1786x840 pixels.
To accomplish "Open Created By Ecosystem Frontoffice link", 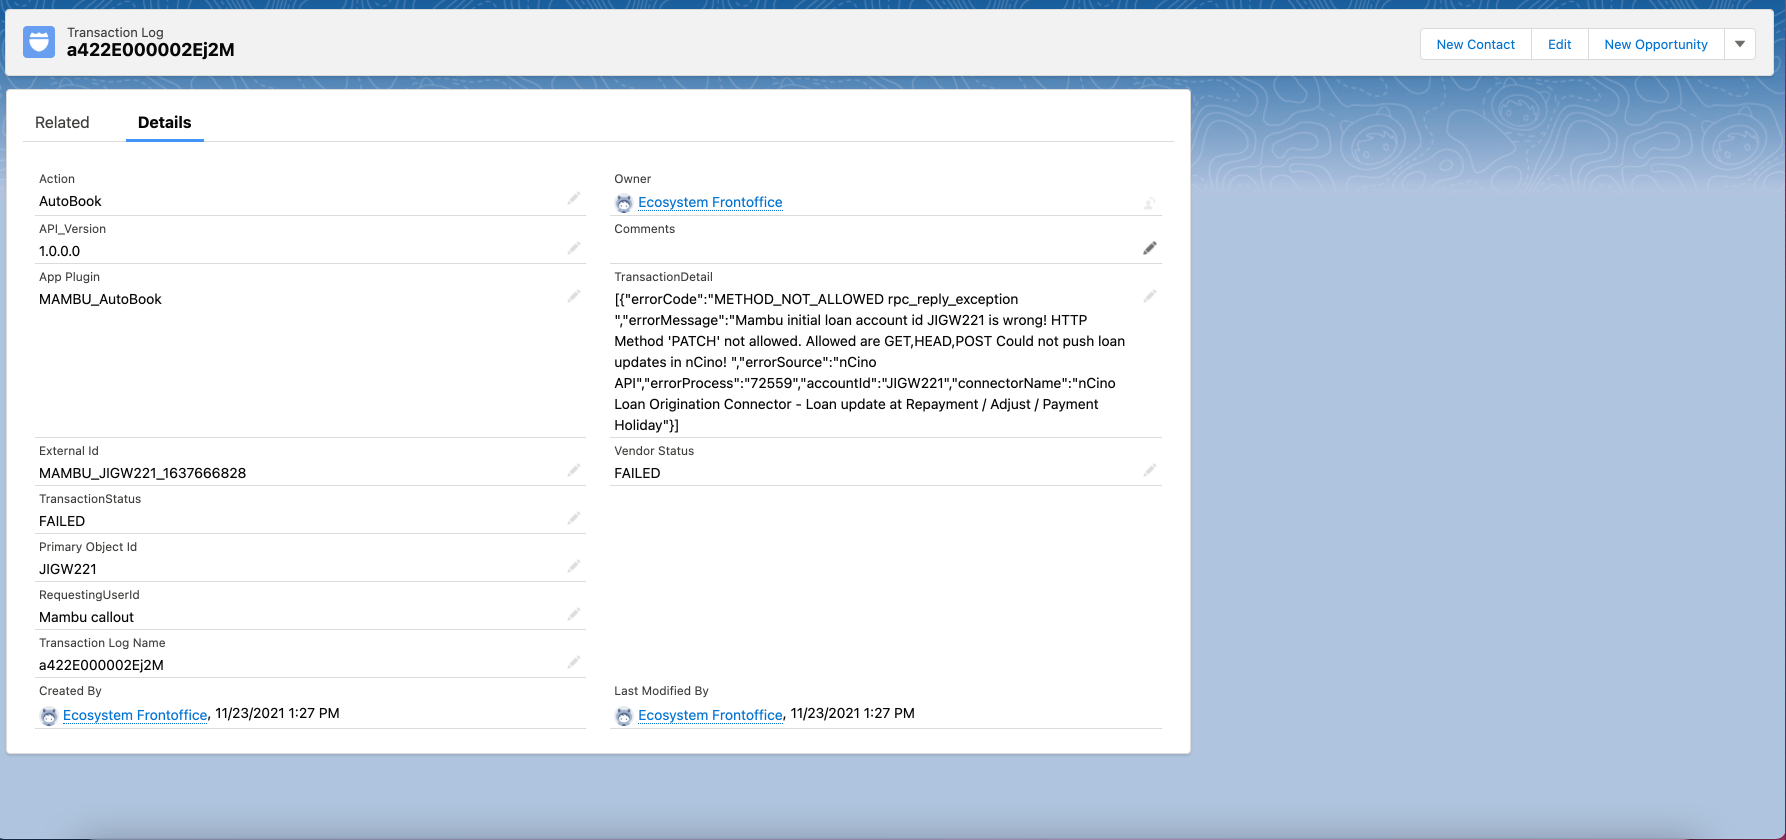I will (x=135, y=715).
